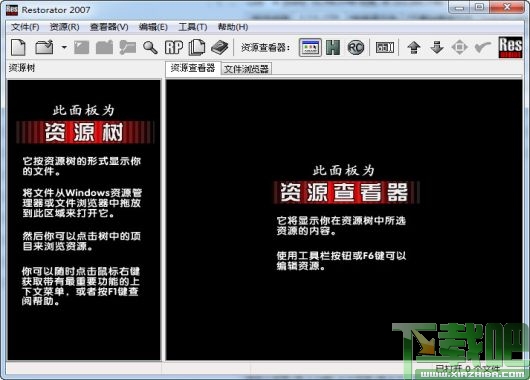
Task: Click the magnifier Find icon
Action: pos(150,47)
